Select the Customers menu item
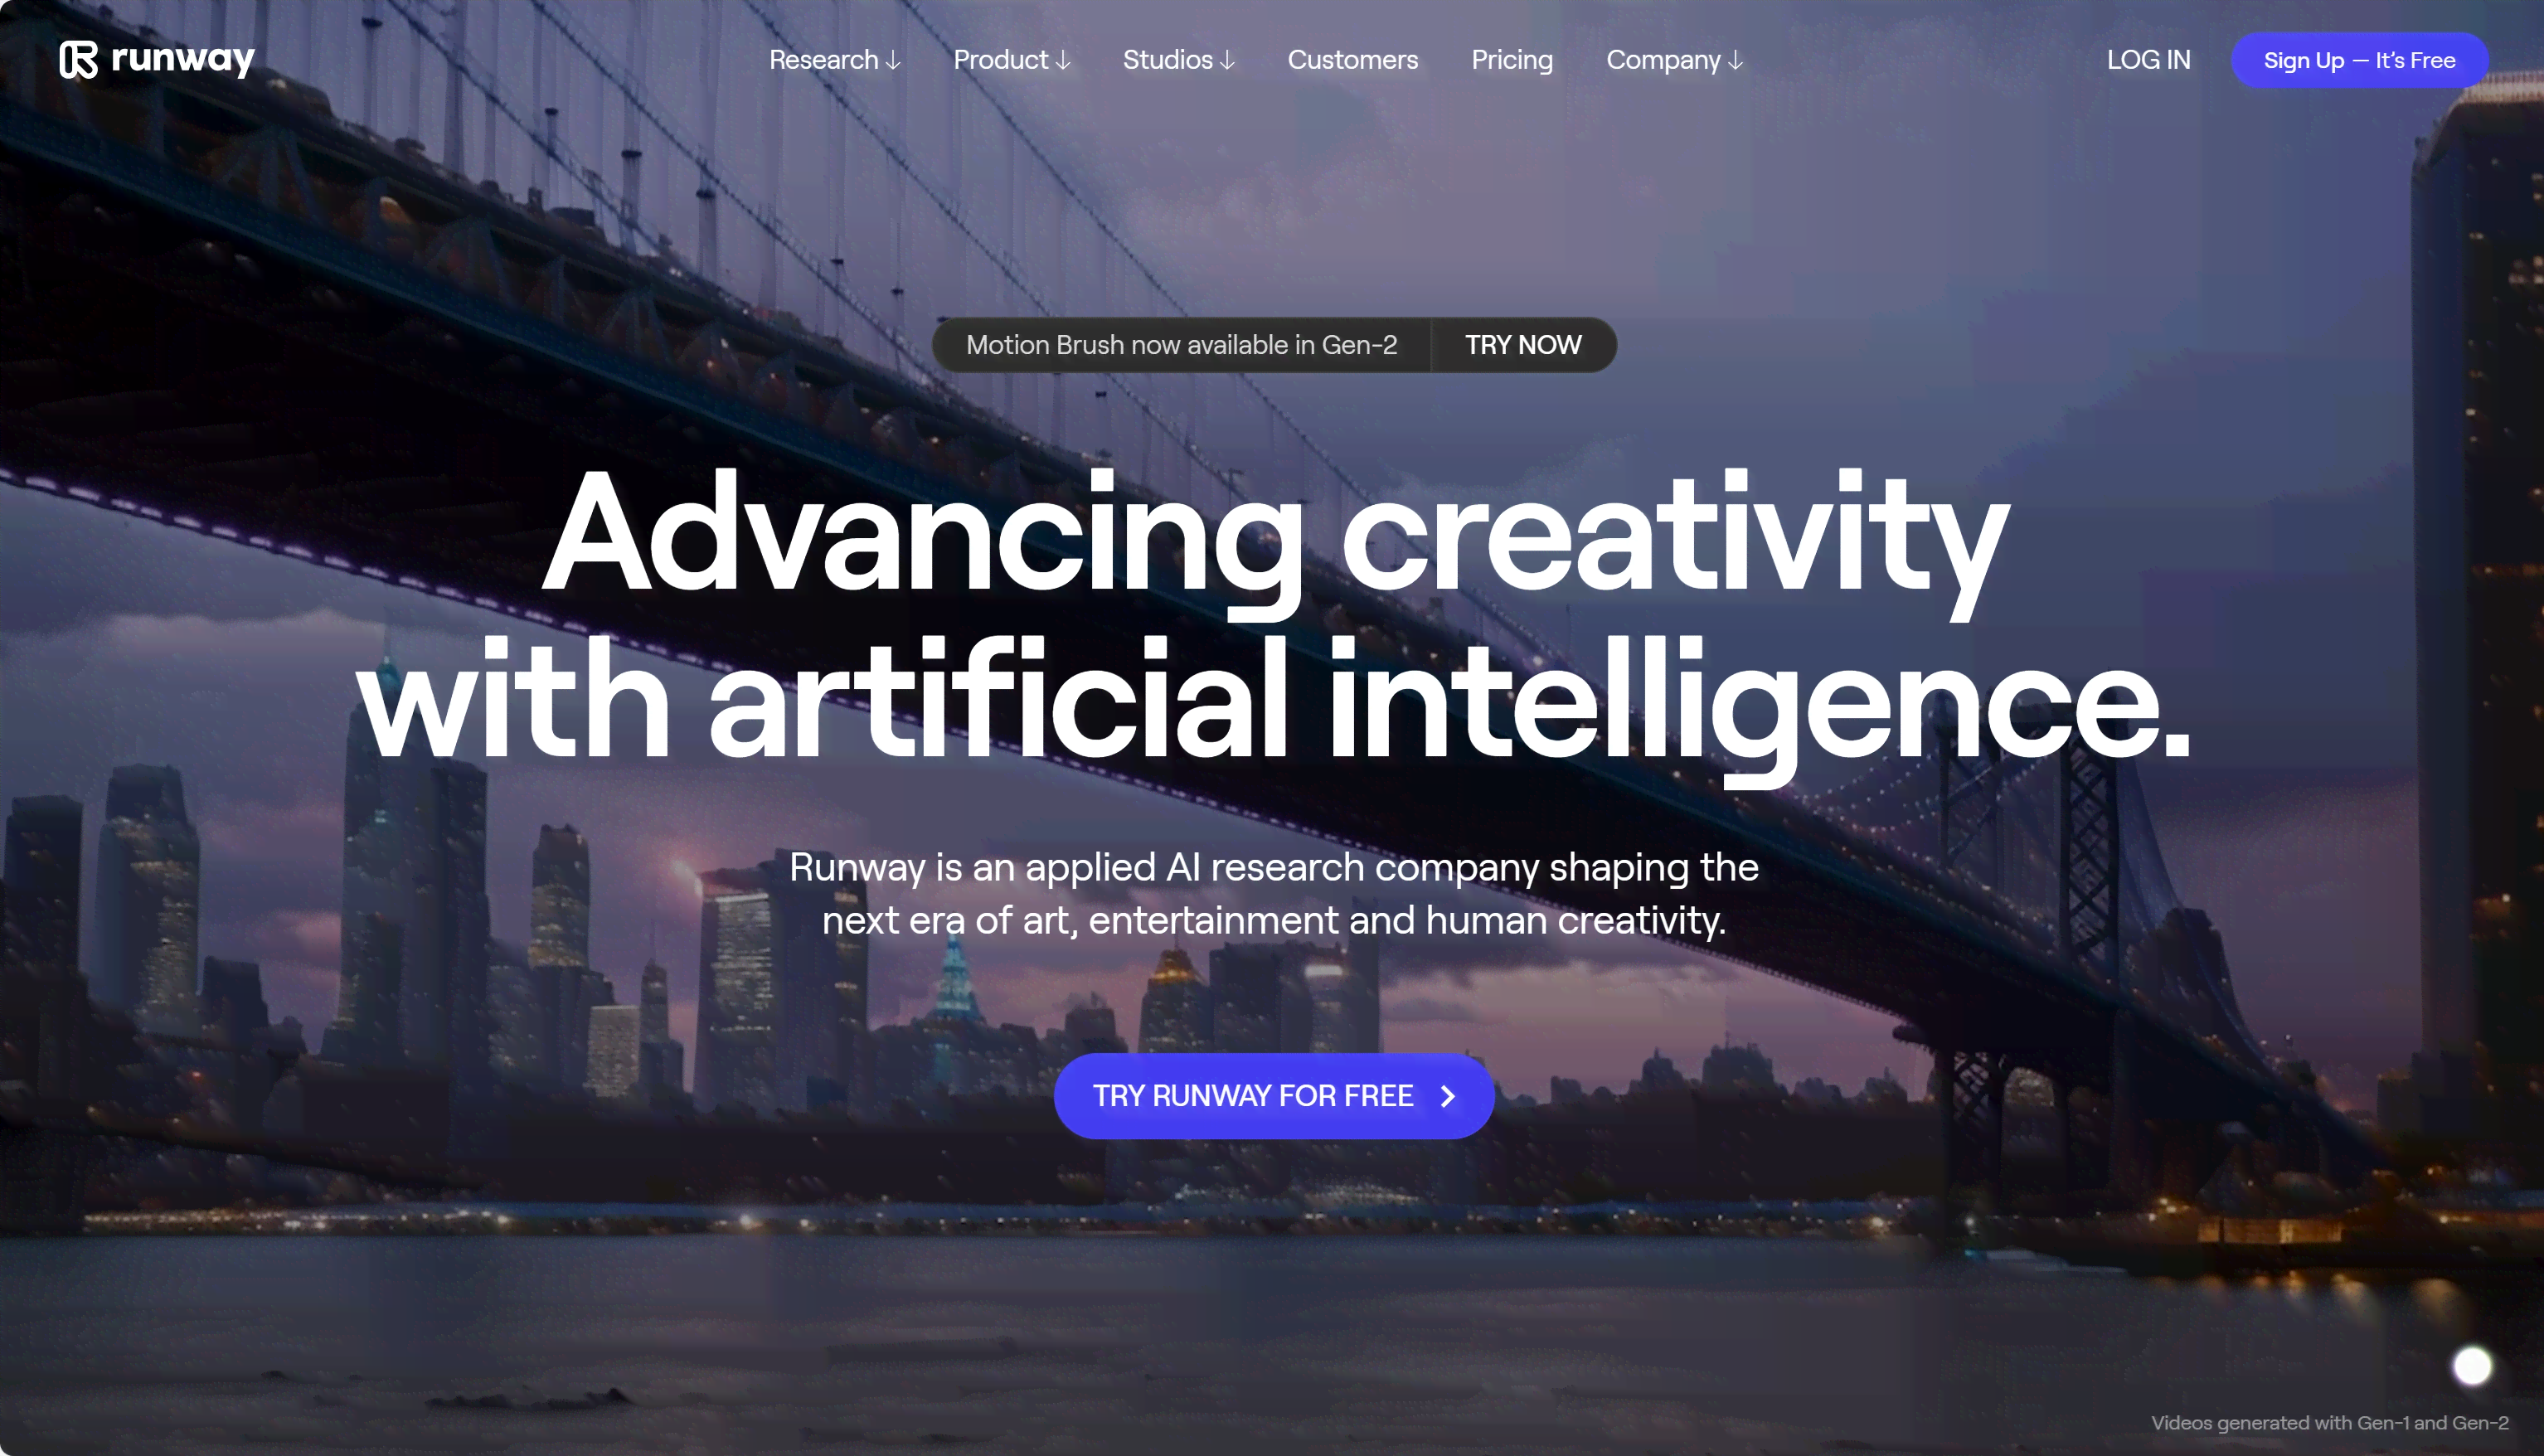The width and height of the screenshot is (2544, 1456). 1352,60
